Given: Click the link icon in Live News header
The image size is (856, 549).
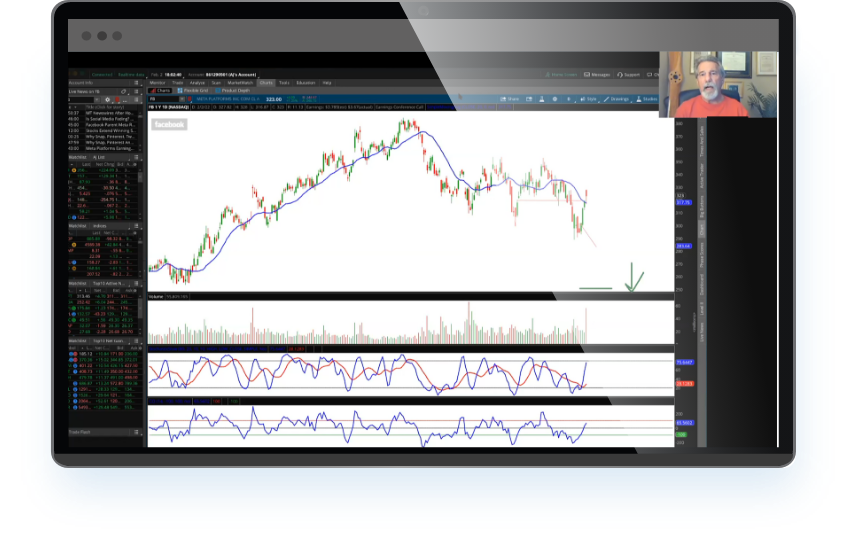Looking at the screenshot, I should (123, 92).
